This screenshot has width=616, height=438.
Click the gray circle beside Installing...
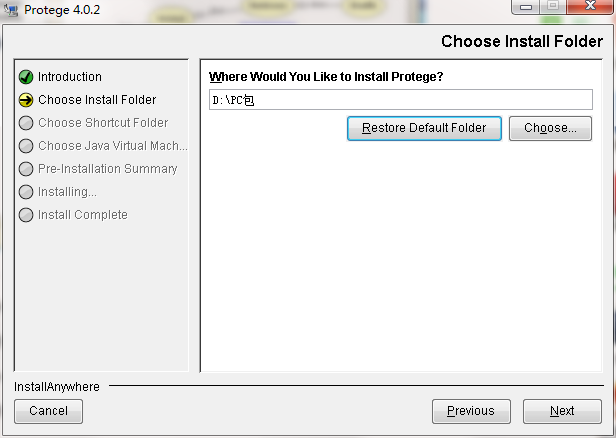pyautogui.click(x=26, y=192)
